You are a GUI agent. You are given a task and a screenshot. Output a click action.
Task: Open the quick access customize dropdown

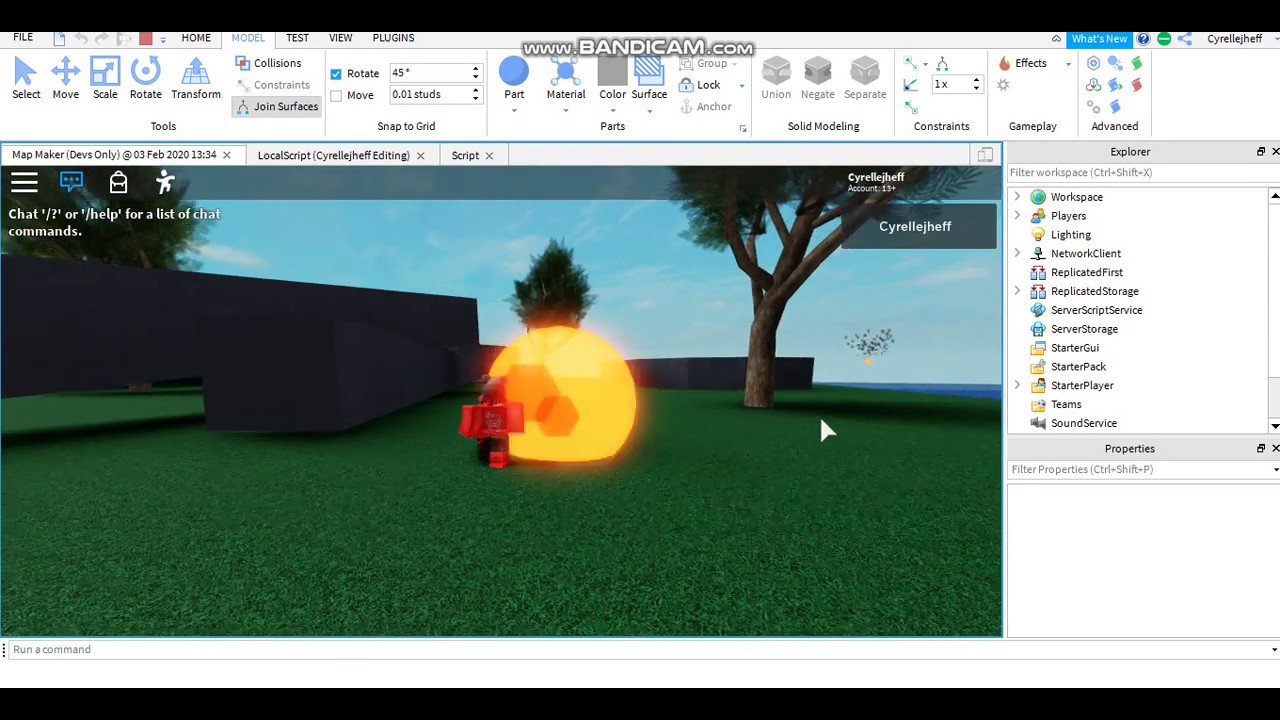tap(163, 40)
